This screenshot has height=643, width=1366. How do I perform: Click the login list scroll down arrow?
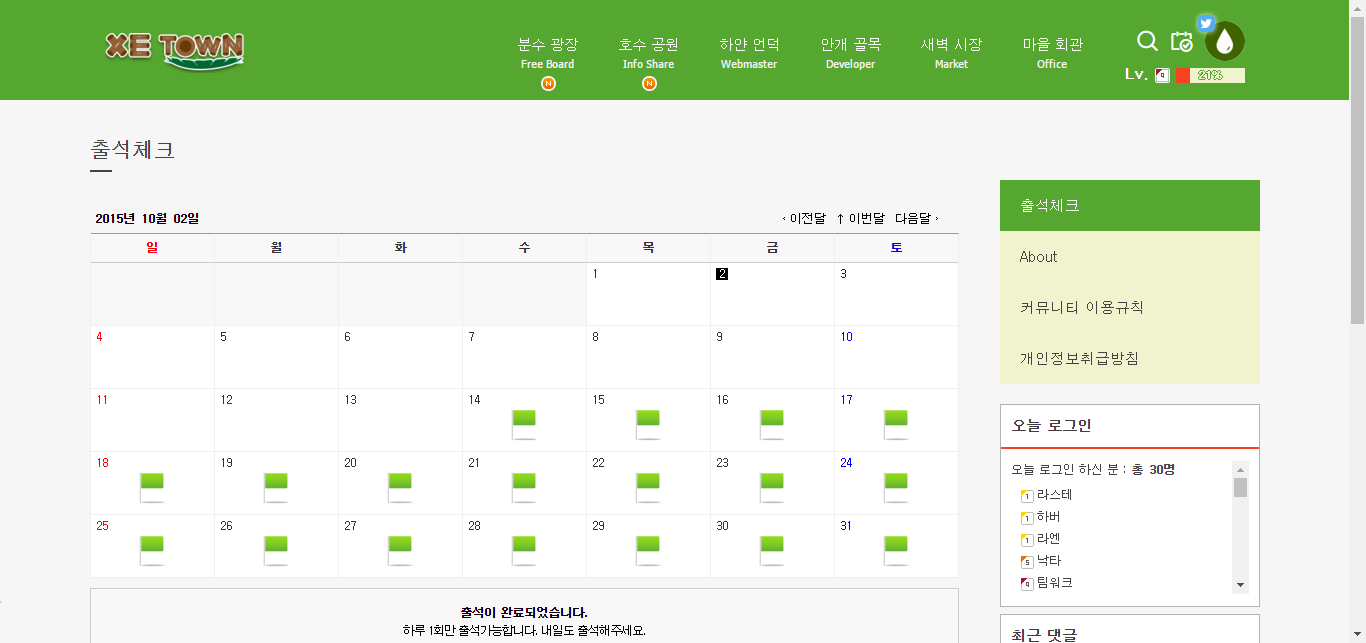pyautogui.click(x=1240, y=585)
